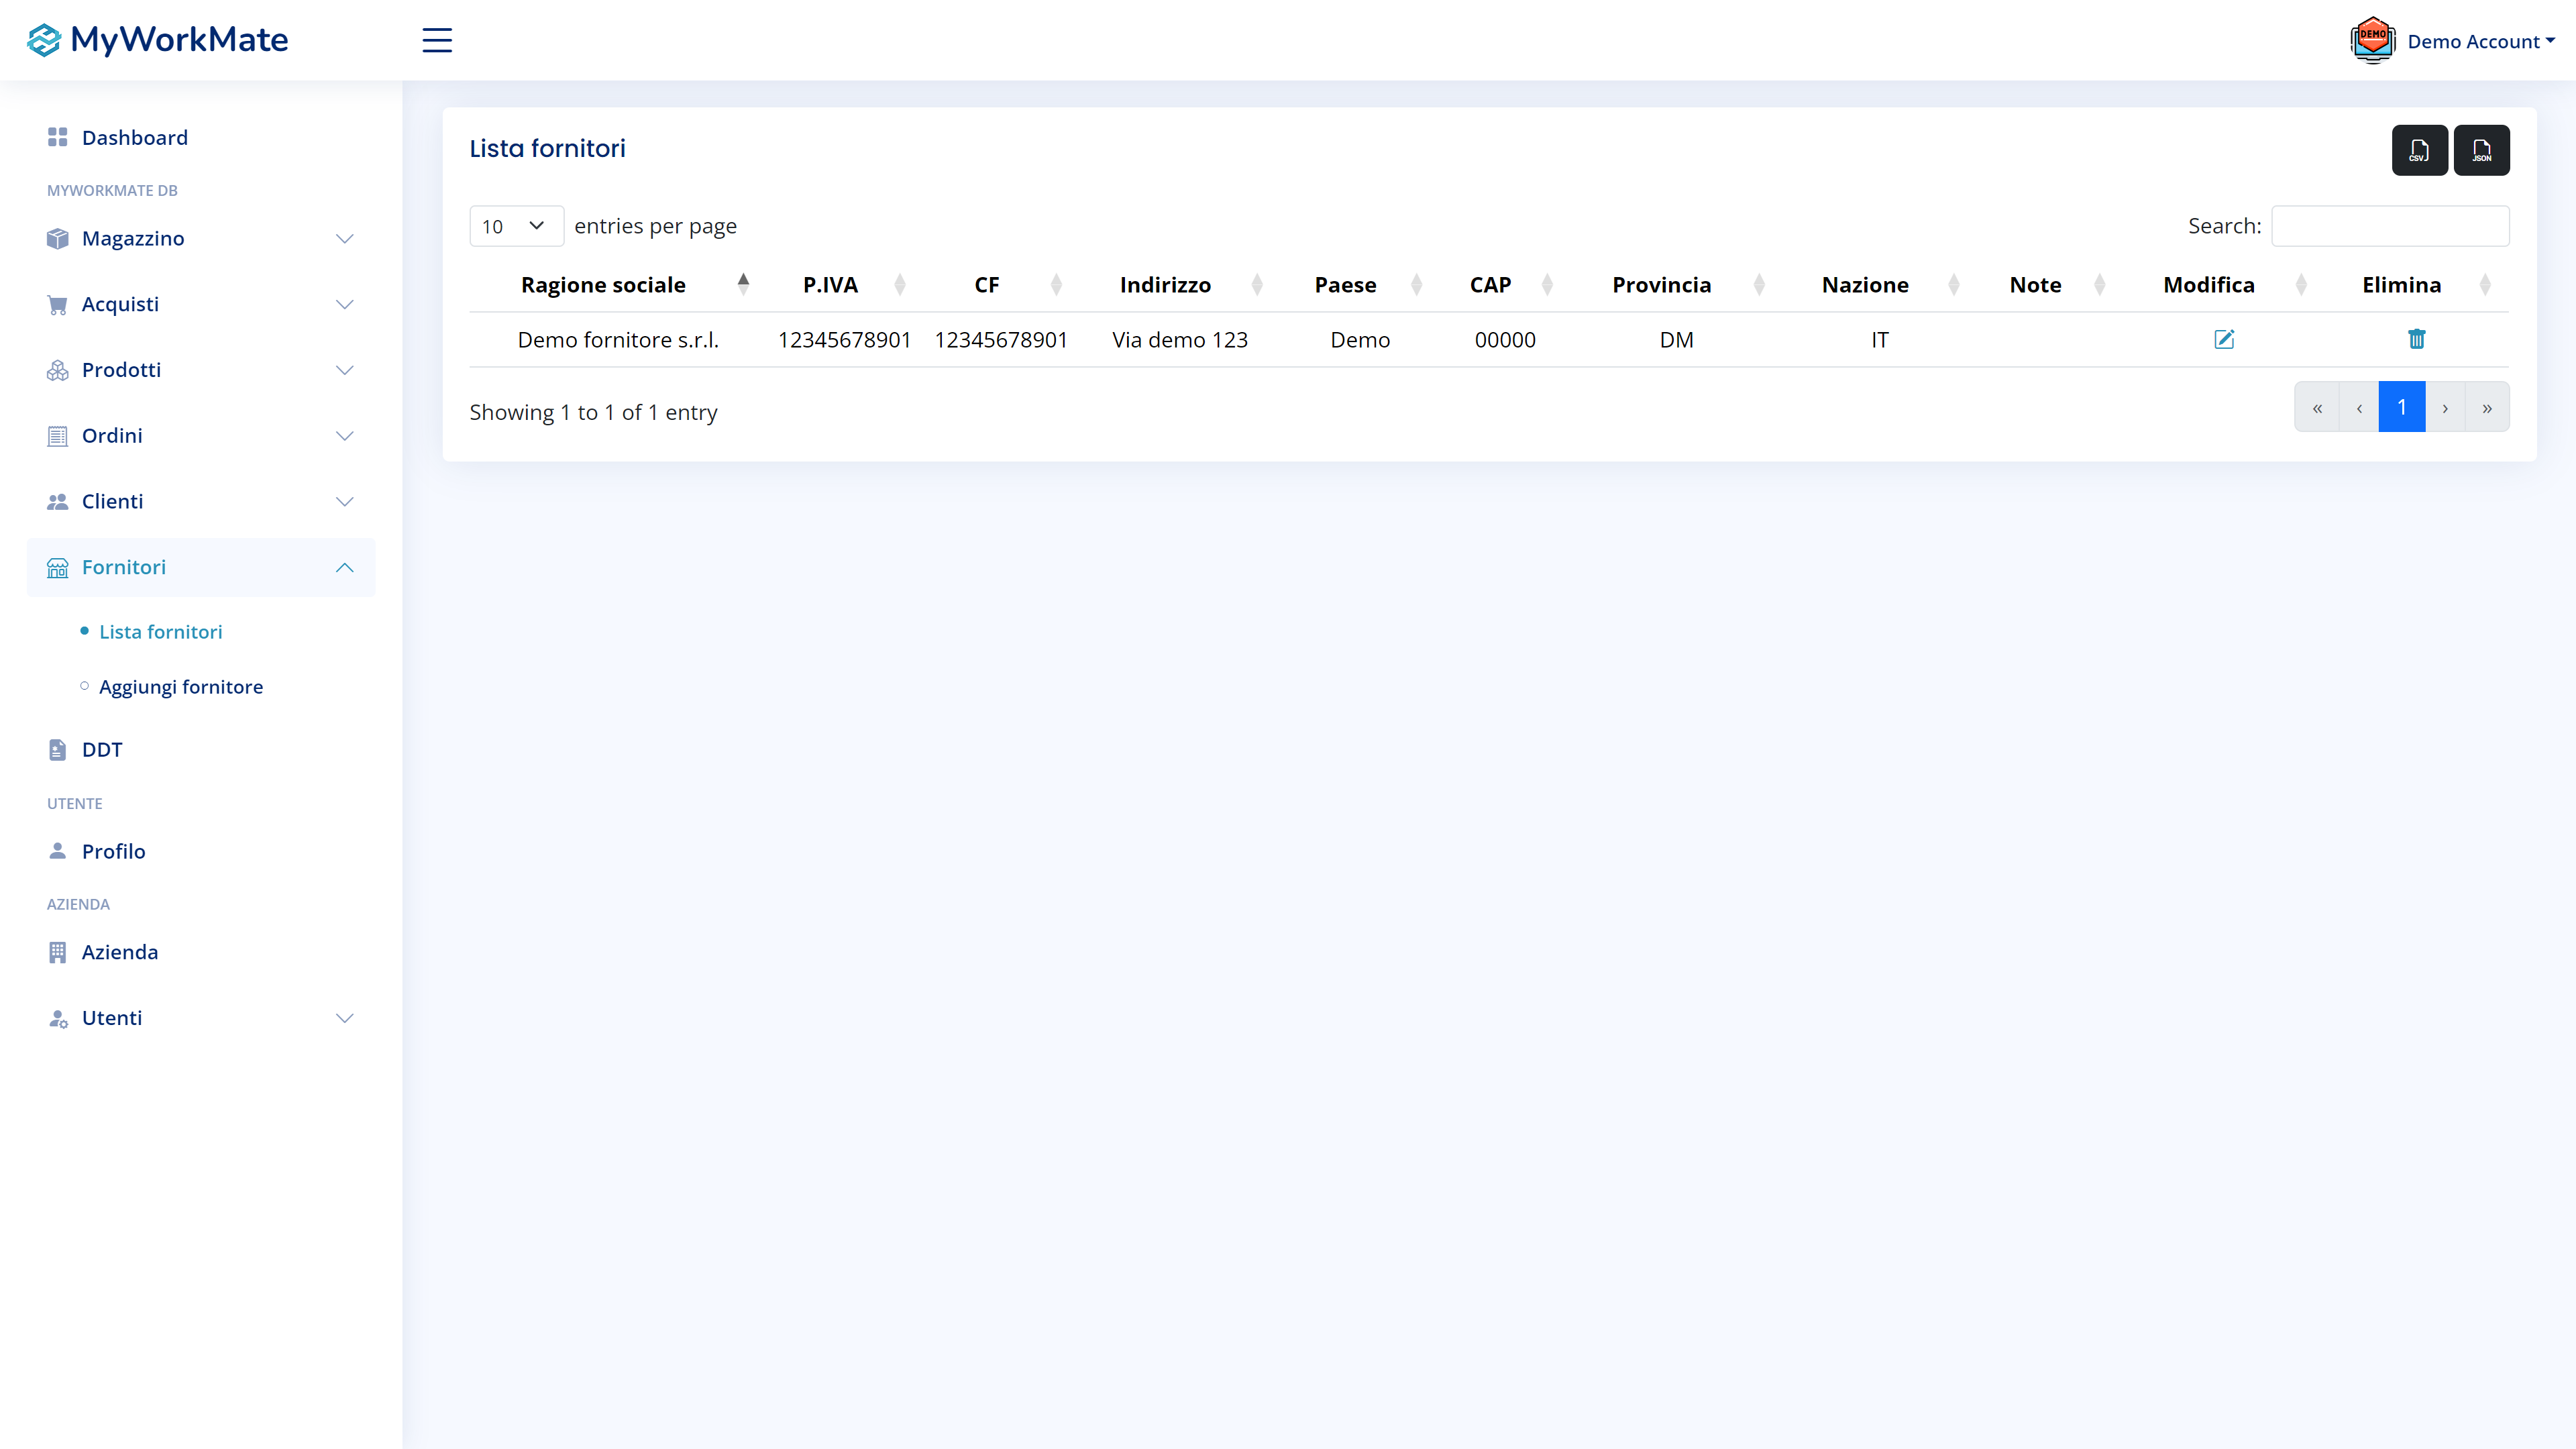This screenshot has height=1449, width=2576.
Task: Go to pagination page 1
Action: 2401,407
